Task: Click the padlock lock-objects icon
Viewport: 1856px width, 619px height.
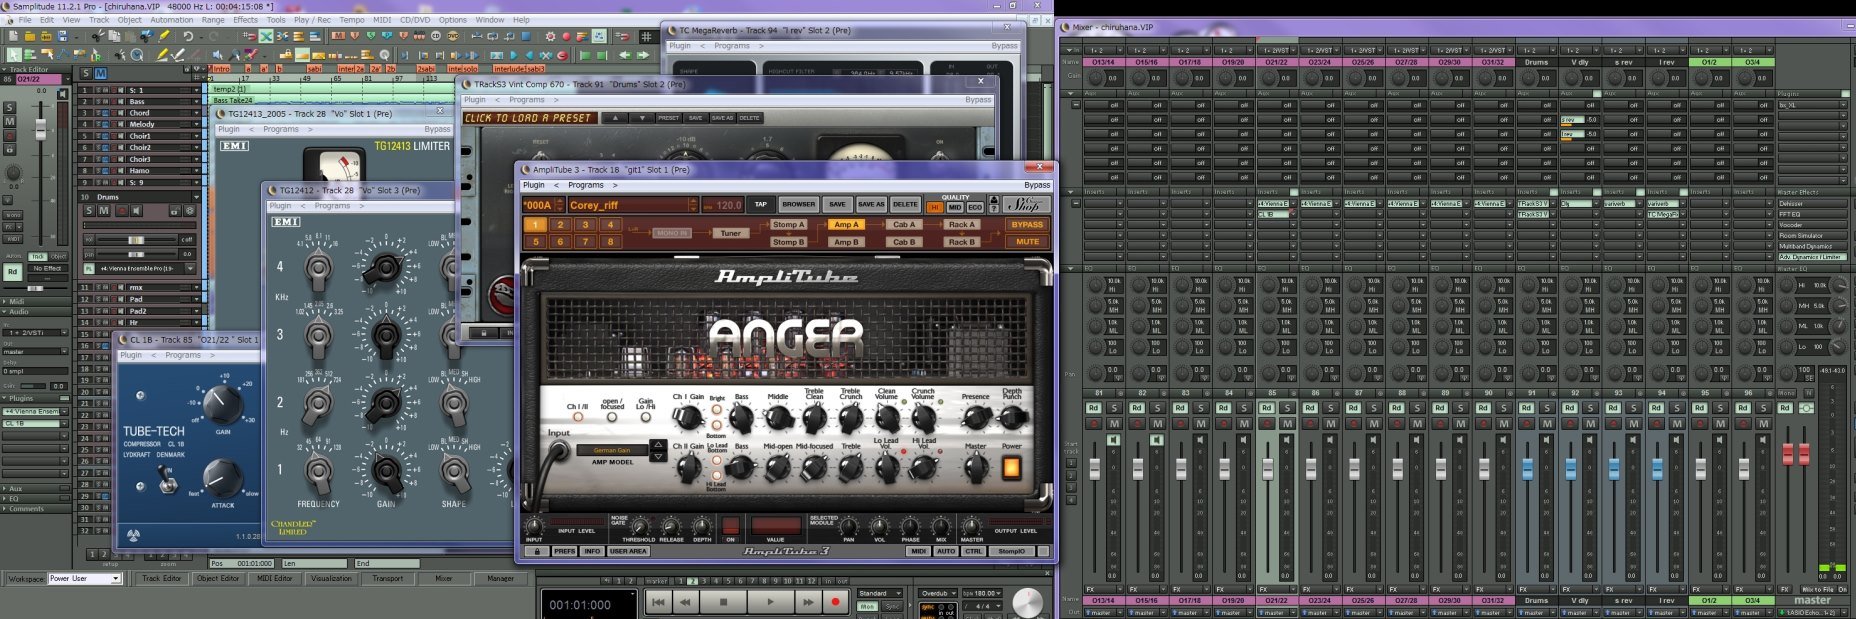Action: click(285, 55)
